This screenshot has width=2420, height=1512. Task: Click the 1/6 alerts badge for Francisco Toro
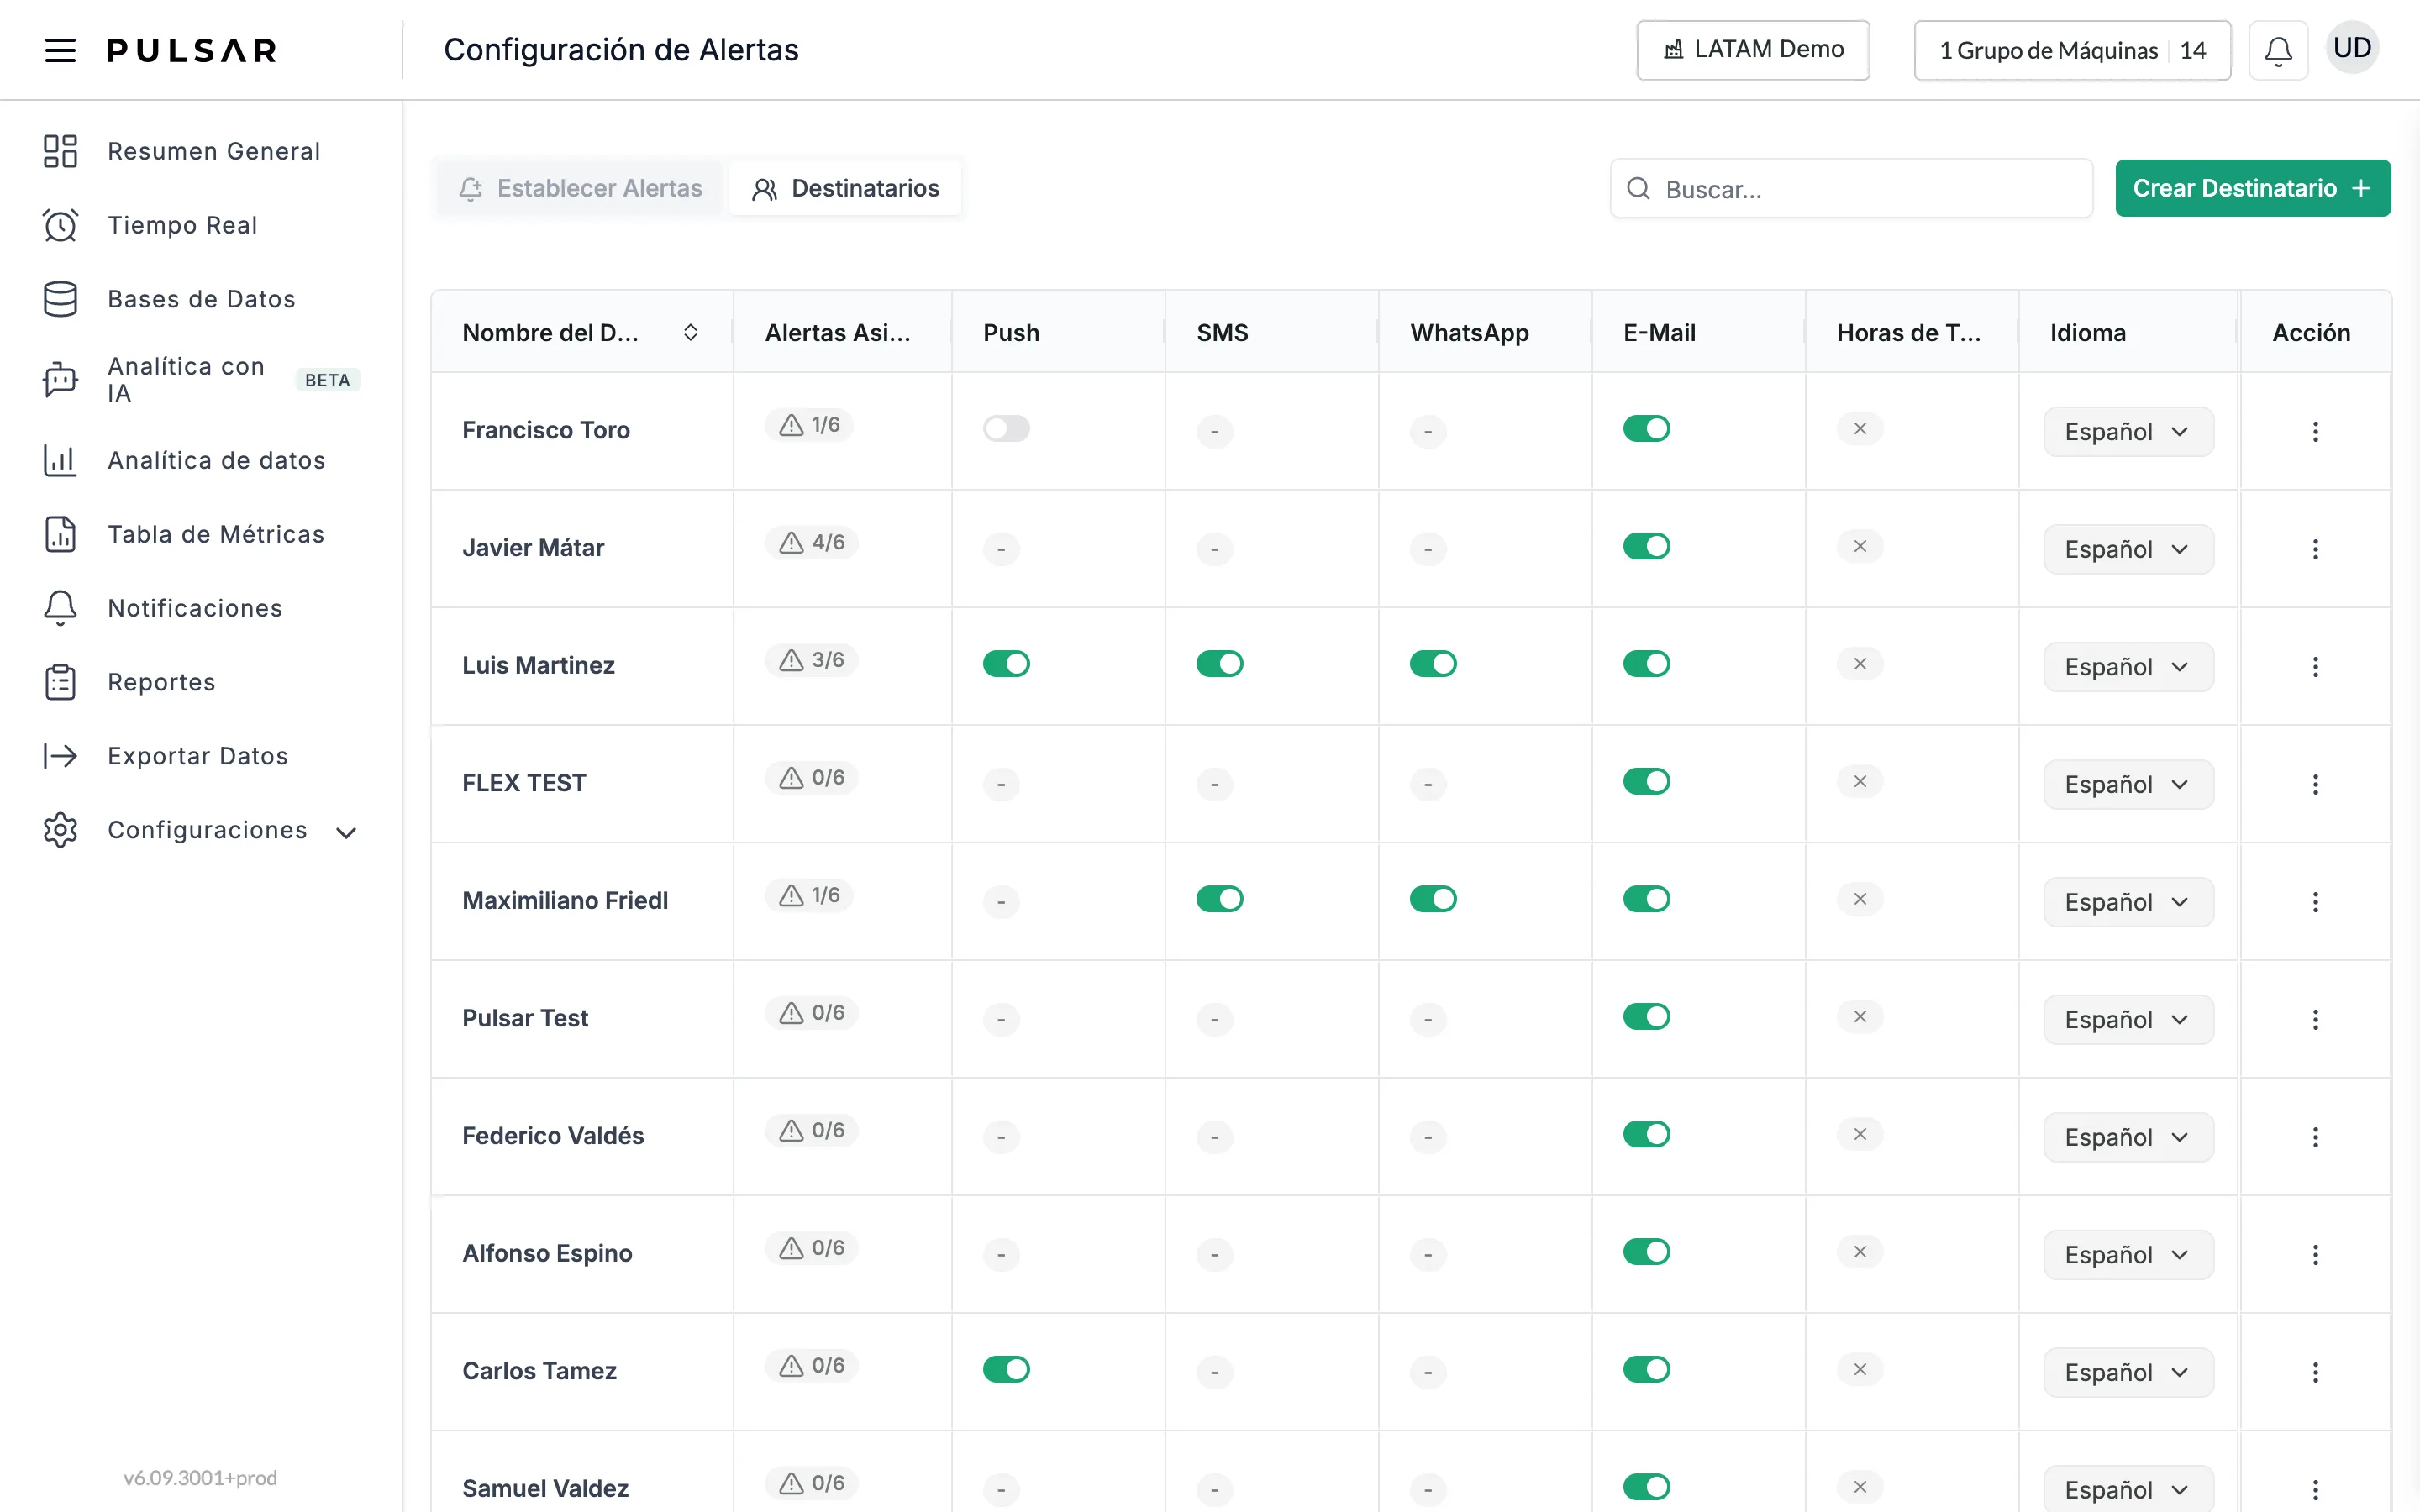click(x=809, y=425)
